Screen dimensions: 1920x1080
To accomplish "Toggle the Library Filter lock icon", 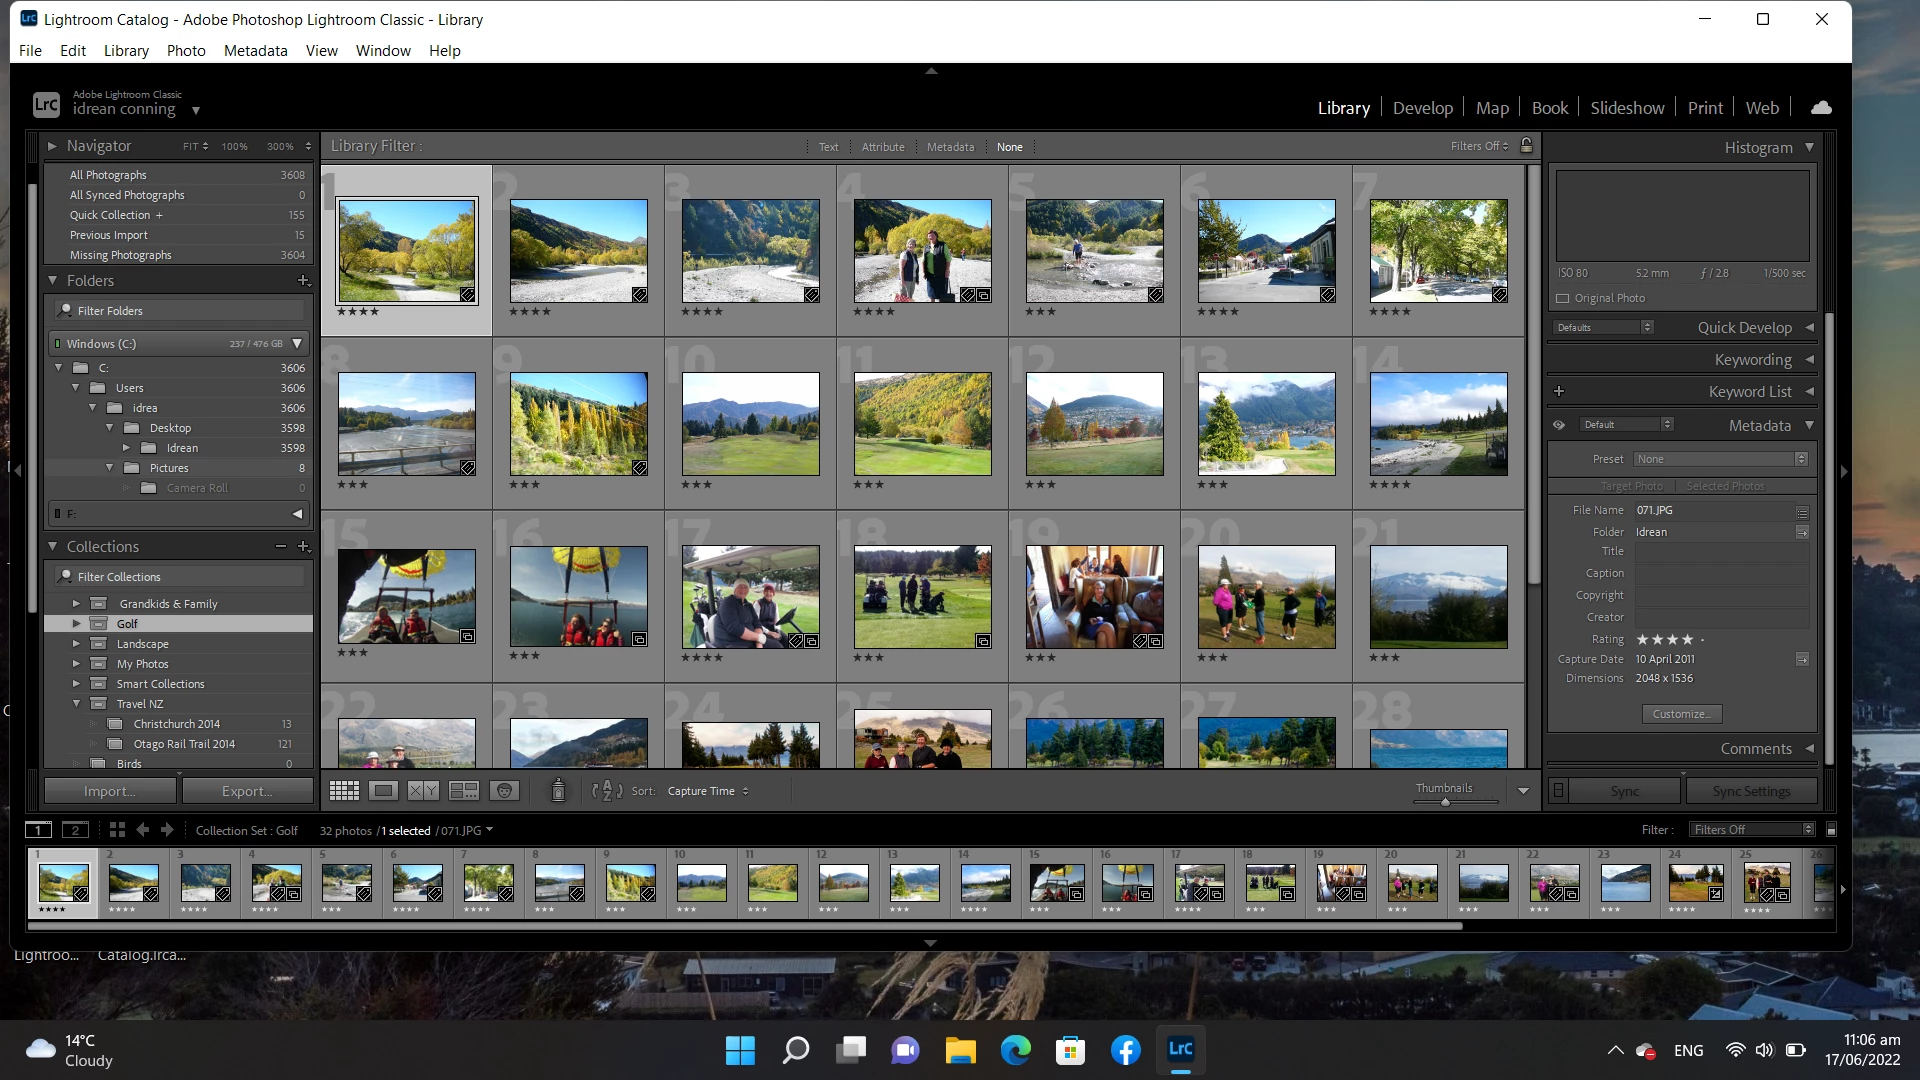I will point(1527,146).
